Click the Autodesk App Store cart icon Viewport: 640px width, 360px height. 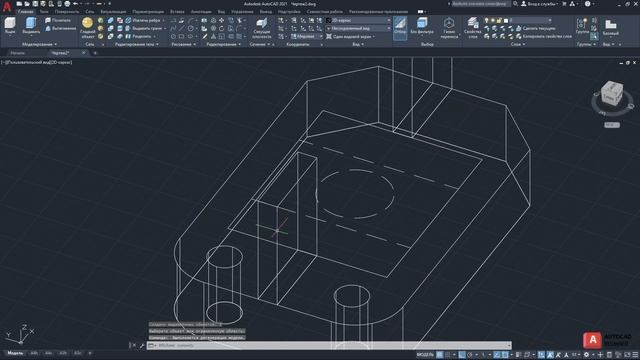(564, 4)
